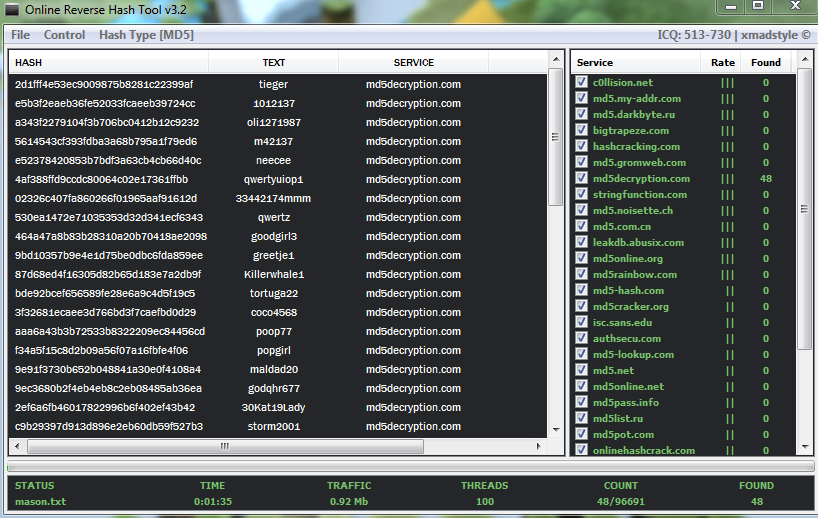
Task: Sort by the Found column header
Action: [765, 62]
